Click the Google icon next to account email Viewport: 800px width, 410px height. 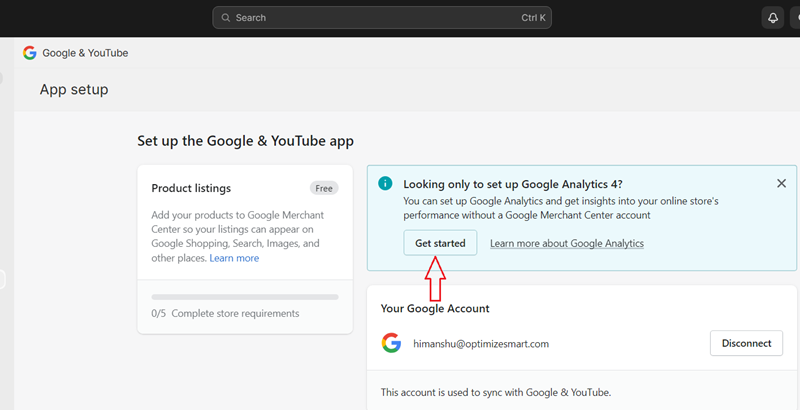click(x=391, y=343)
